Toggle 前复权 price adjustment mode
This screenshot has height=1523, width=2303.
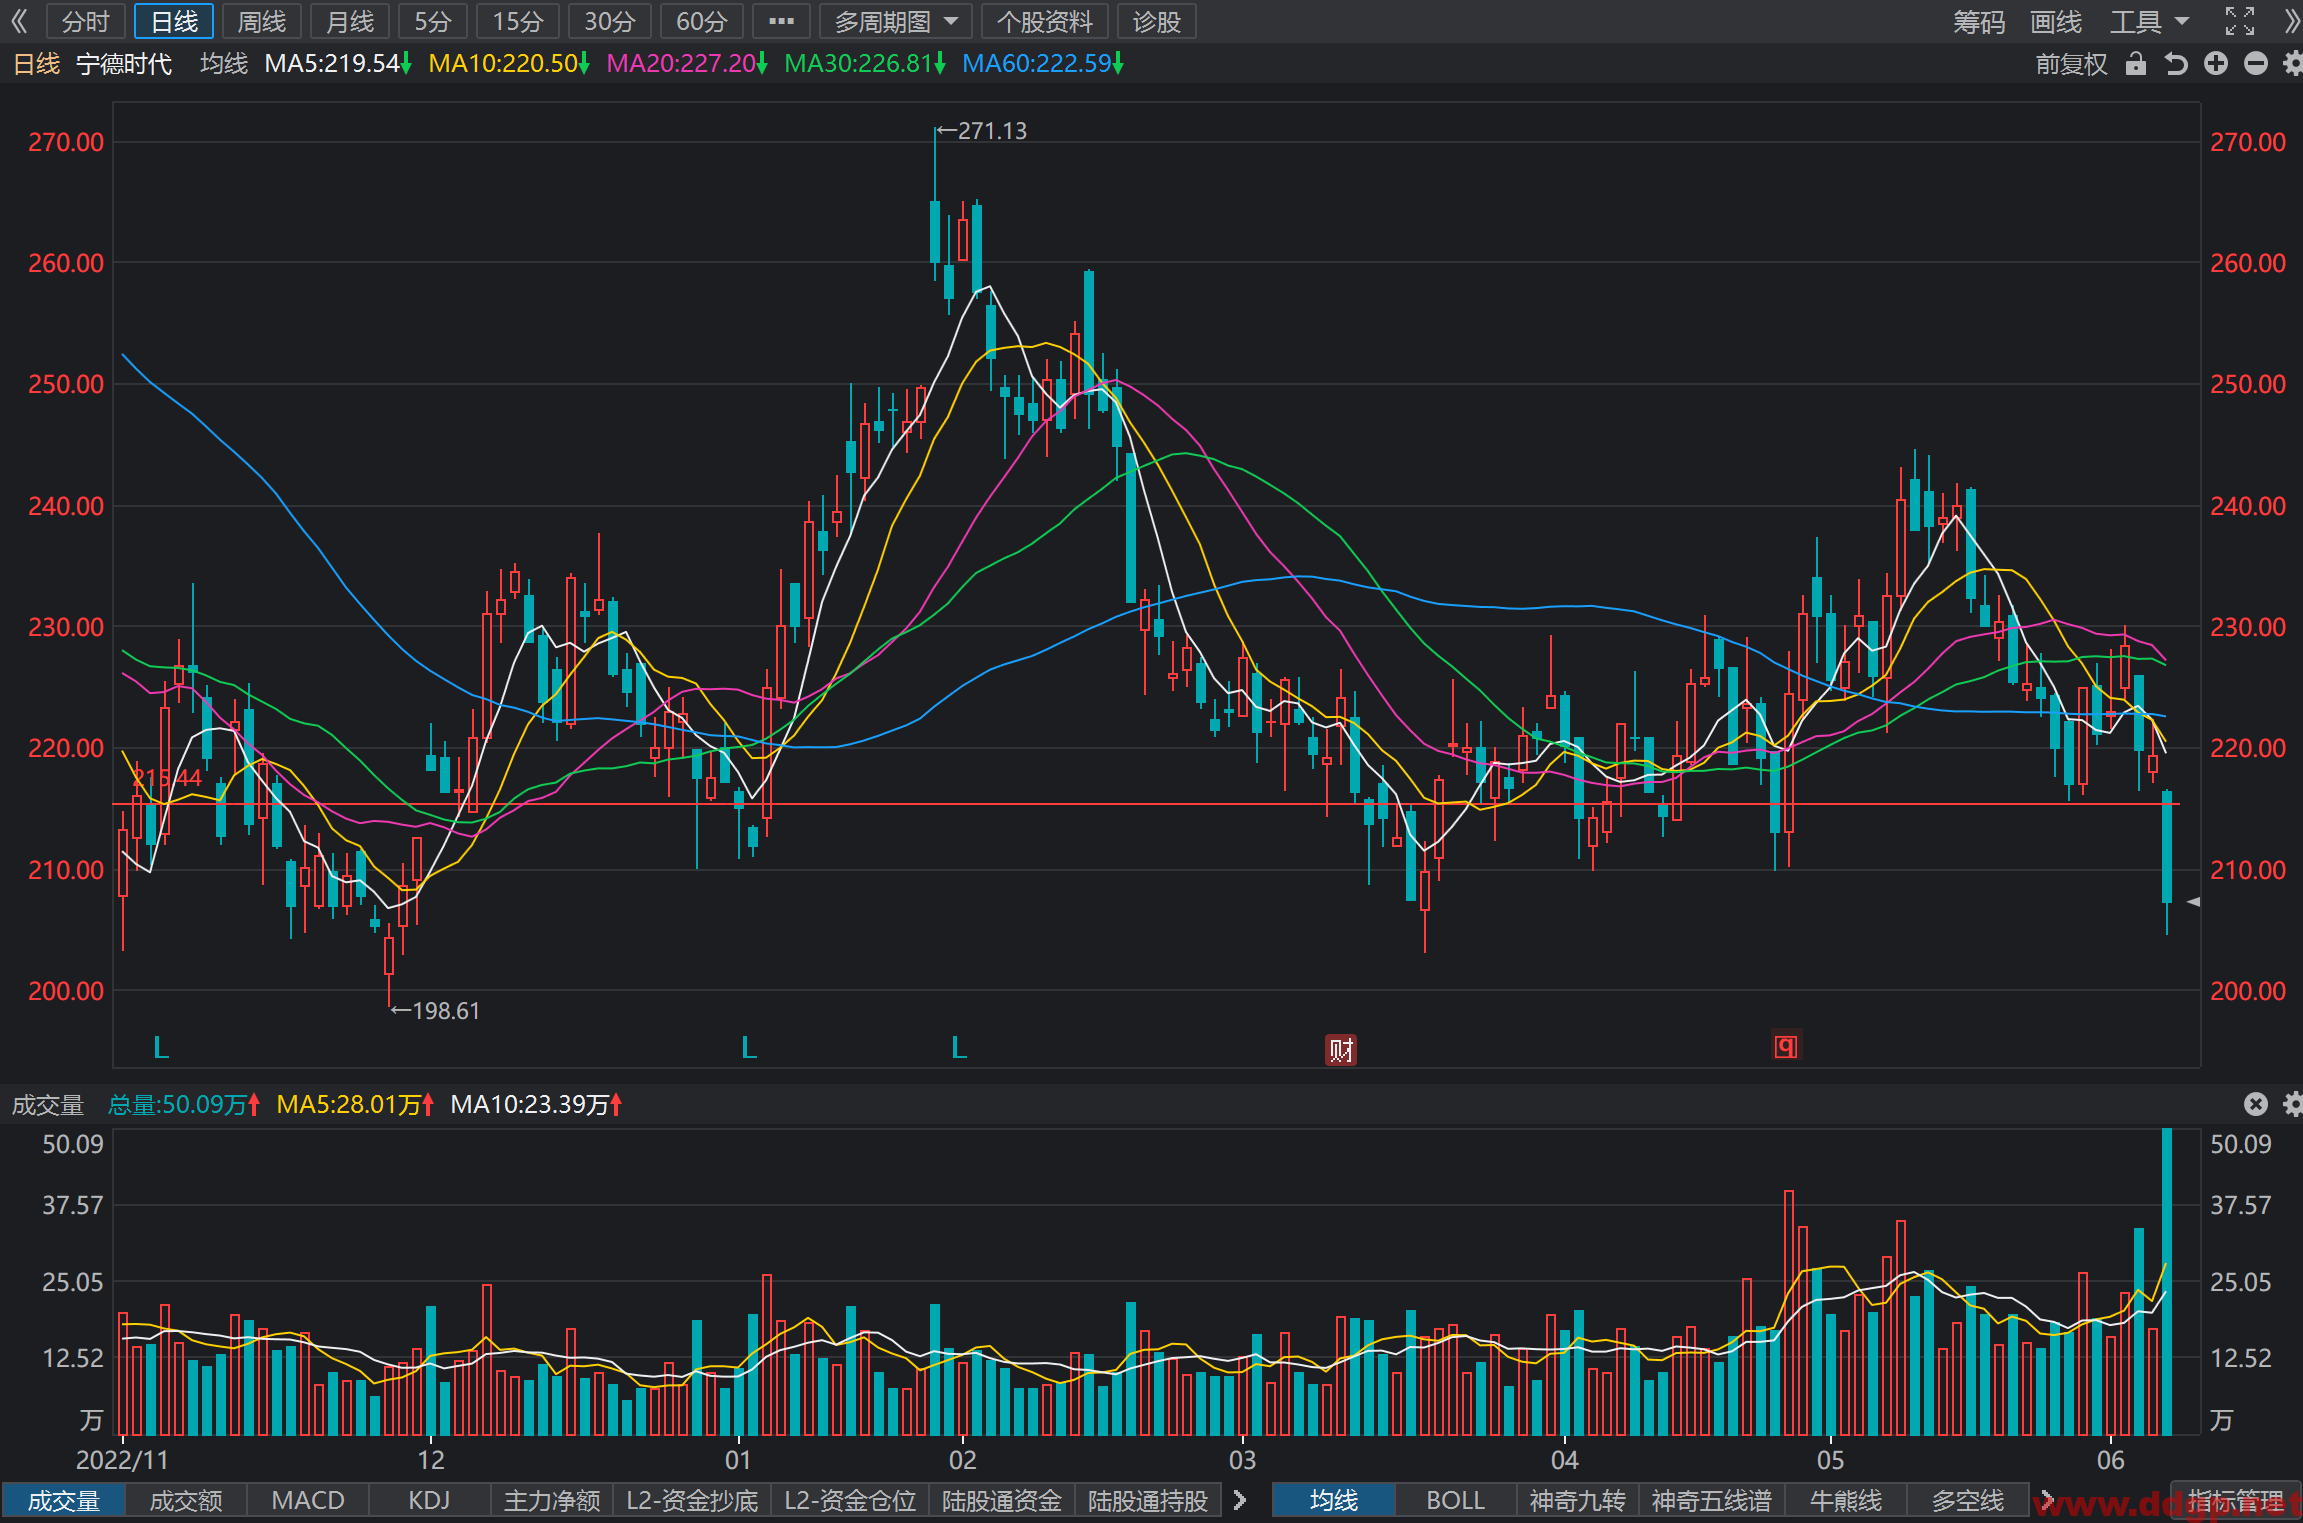(x=2071, y=64)
